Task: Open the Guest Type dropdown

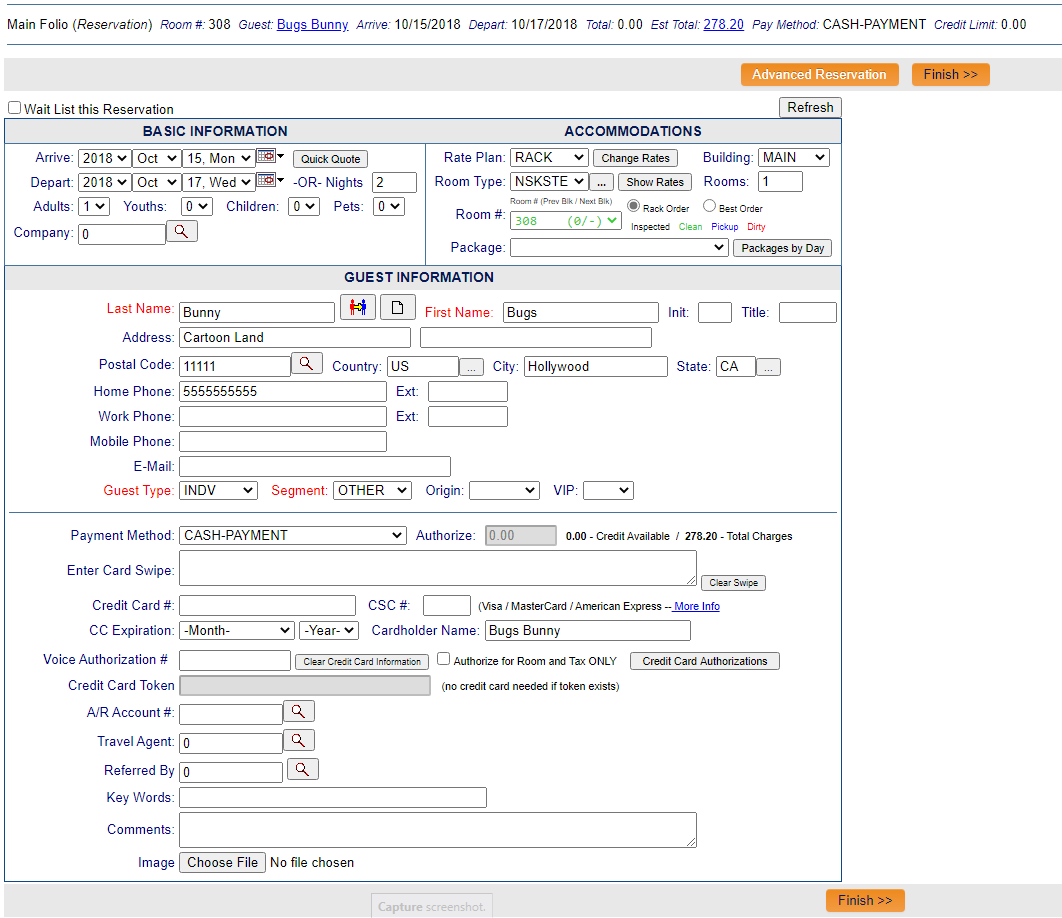Action: (217, 490)
